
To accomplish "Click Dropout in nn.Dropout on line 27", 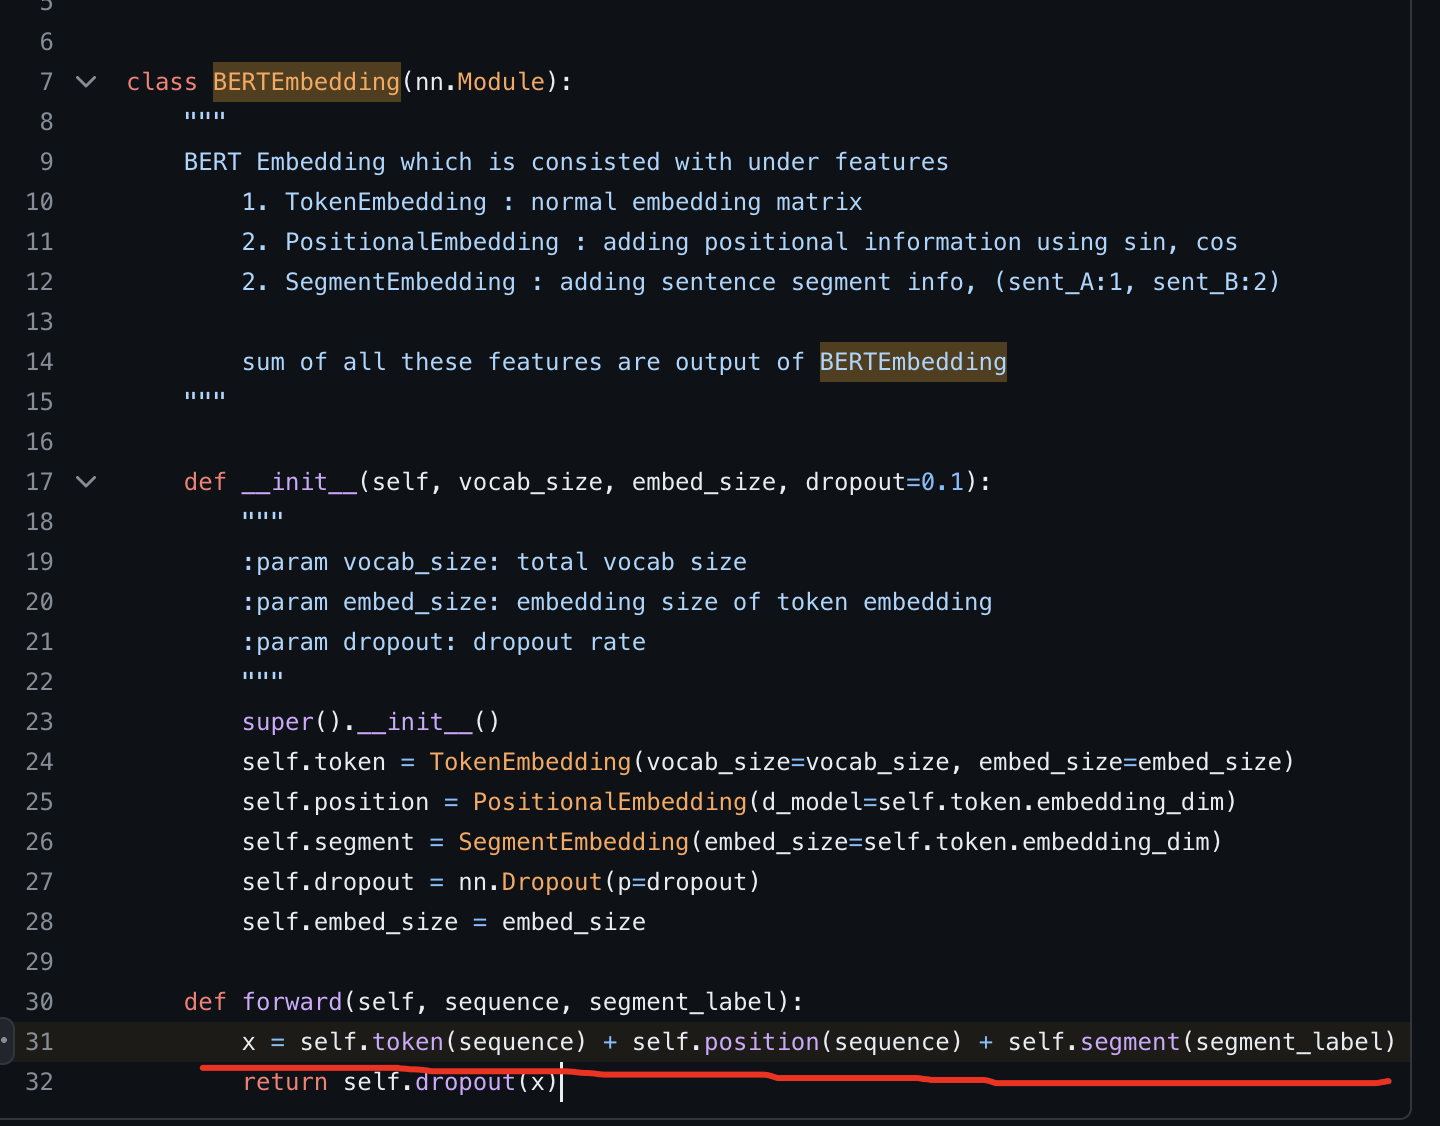I will click(551, 882).
